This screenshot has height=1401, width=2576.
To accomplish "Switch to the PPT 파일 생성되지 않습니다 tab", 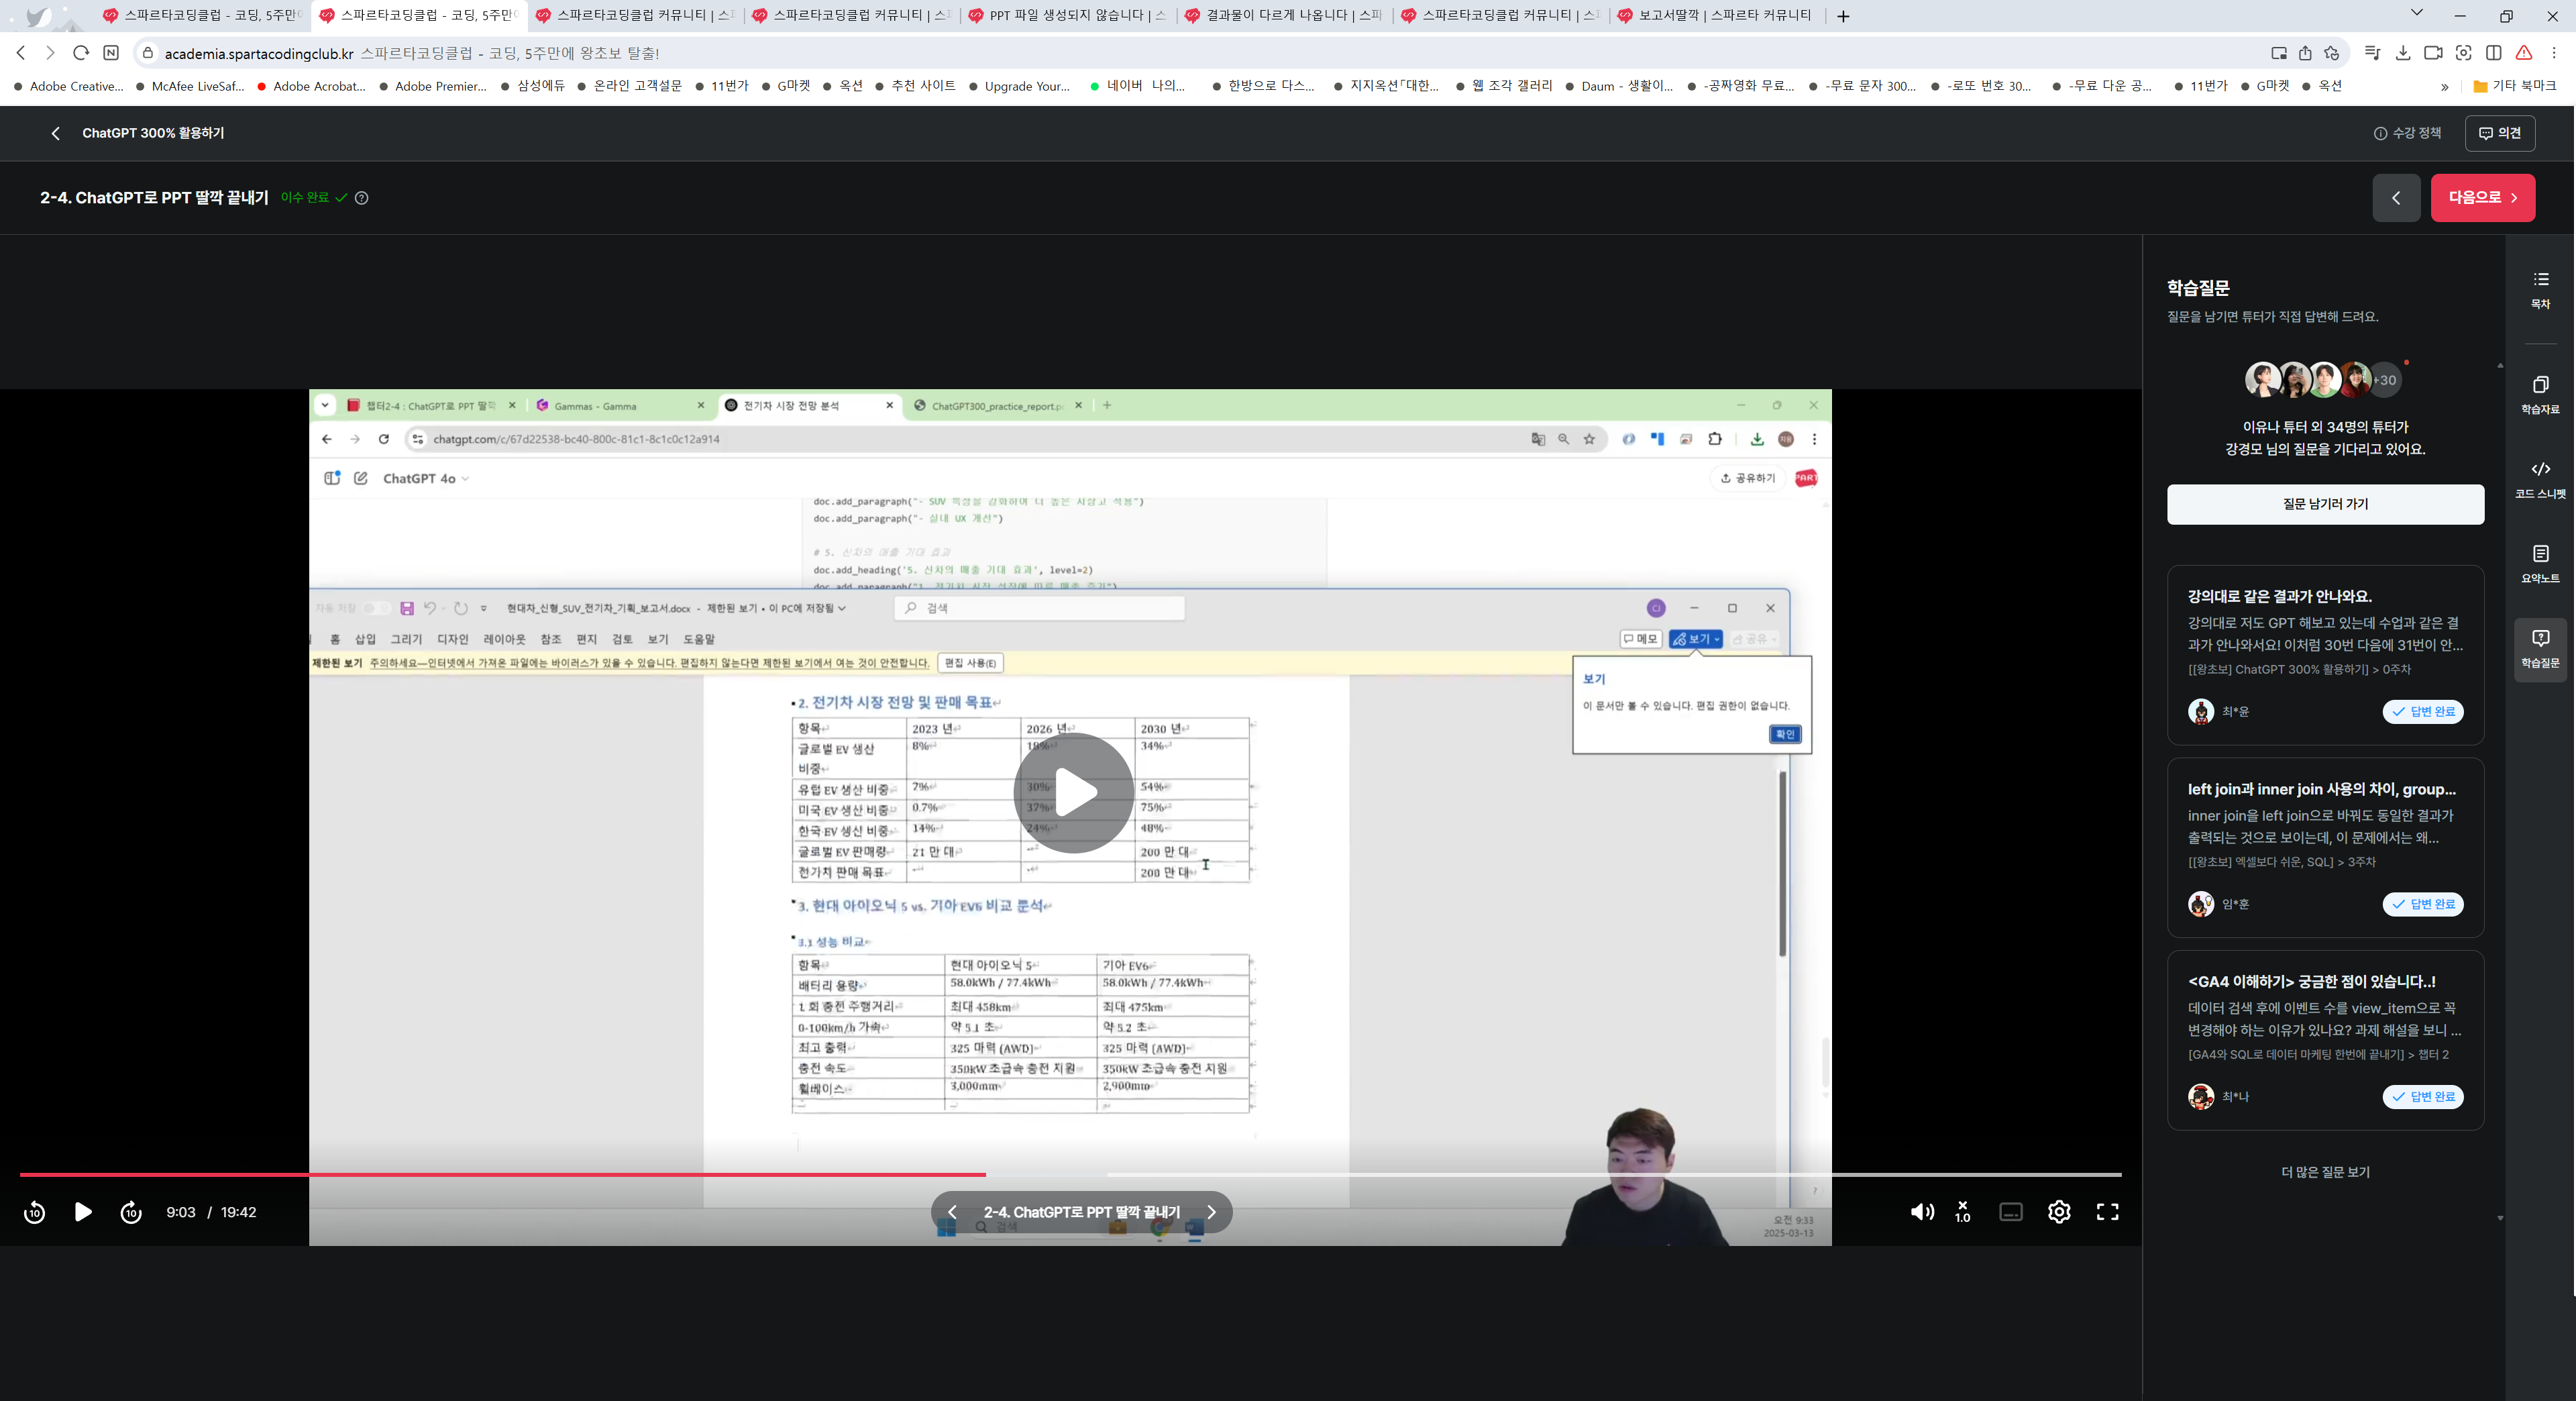I will click(1066, 16).
